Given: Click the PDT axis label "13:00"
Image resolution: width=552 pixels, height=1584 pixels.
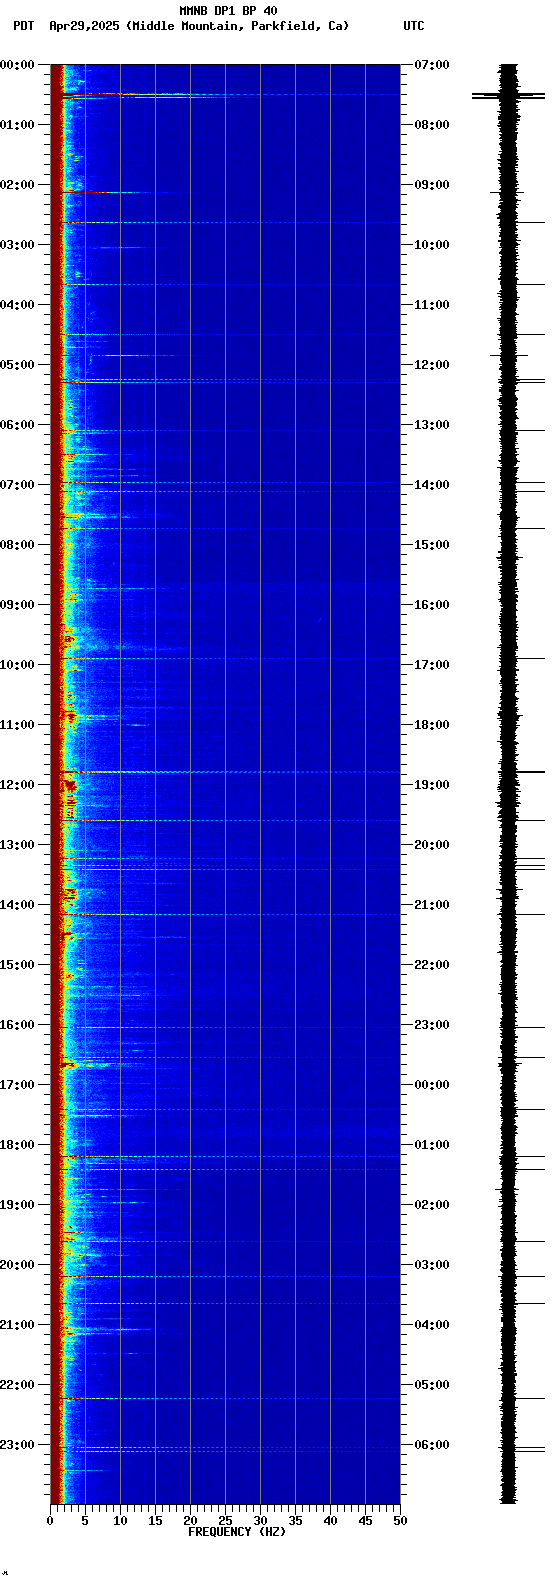Looking at the screenshot, I should (x=17, y=845).
